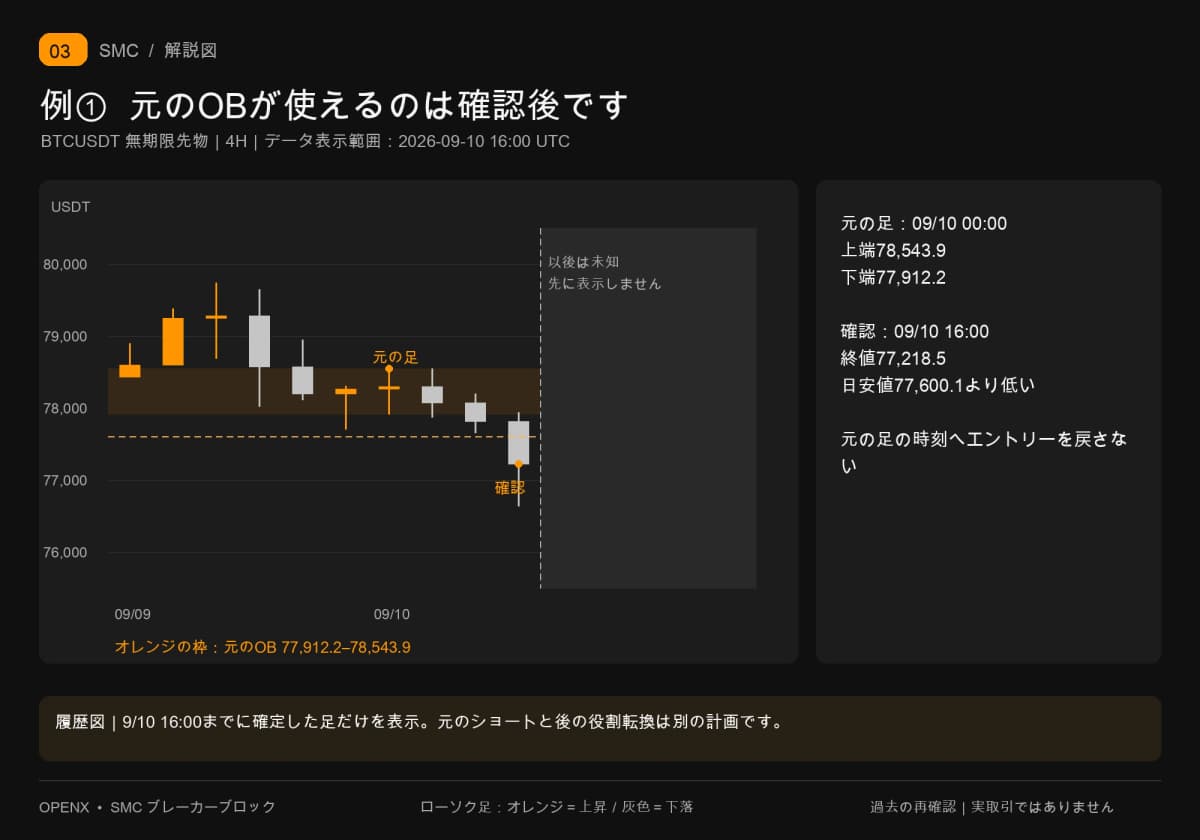The height and width of the screenshot is (840, 1200).
Task: Click the SMC / 解説図 breadcrumb text
Action: [x=158, y=50]
